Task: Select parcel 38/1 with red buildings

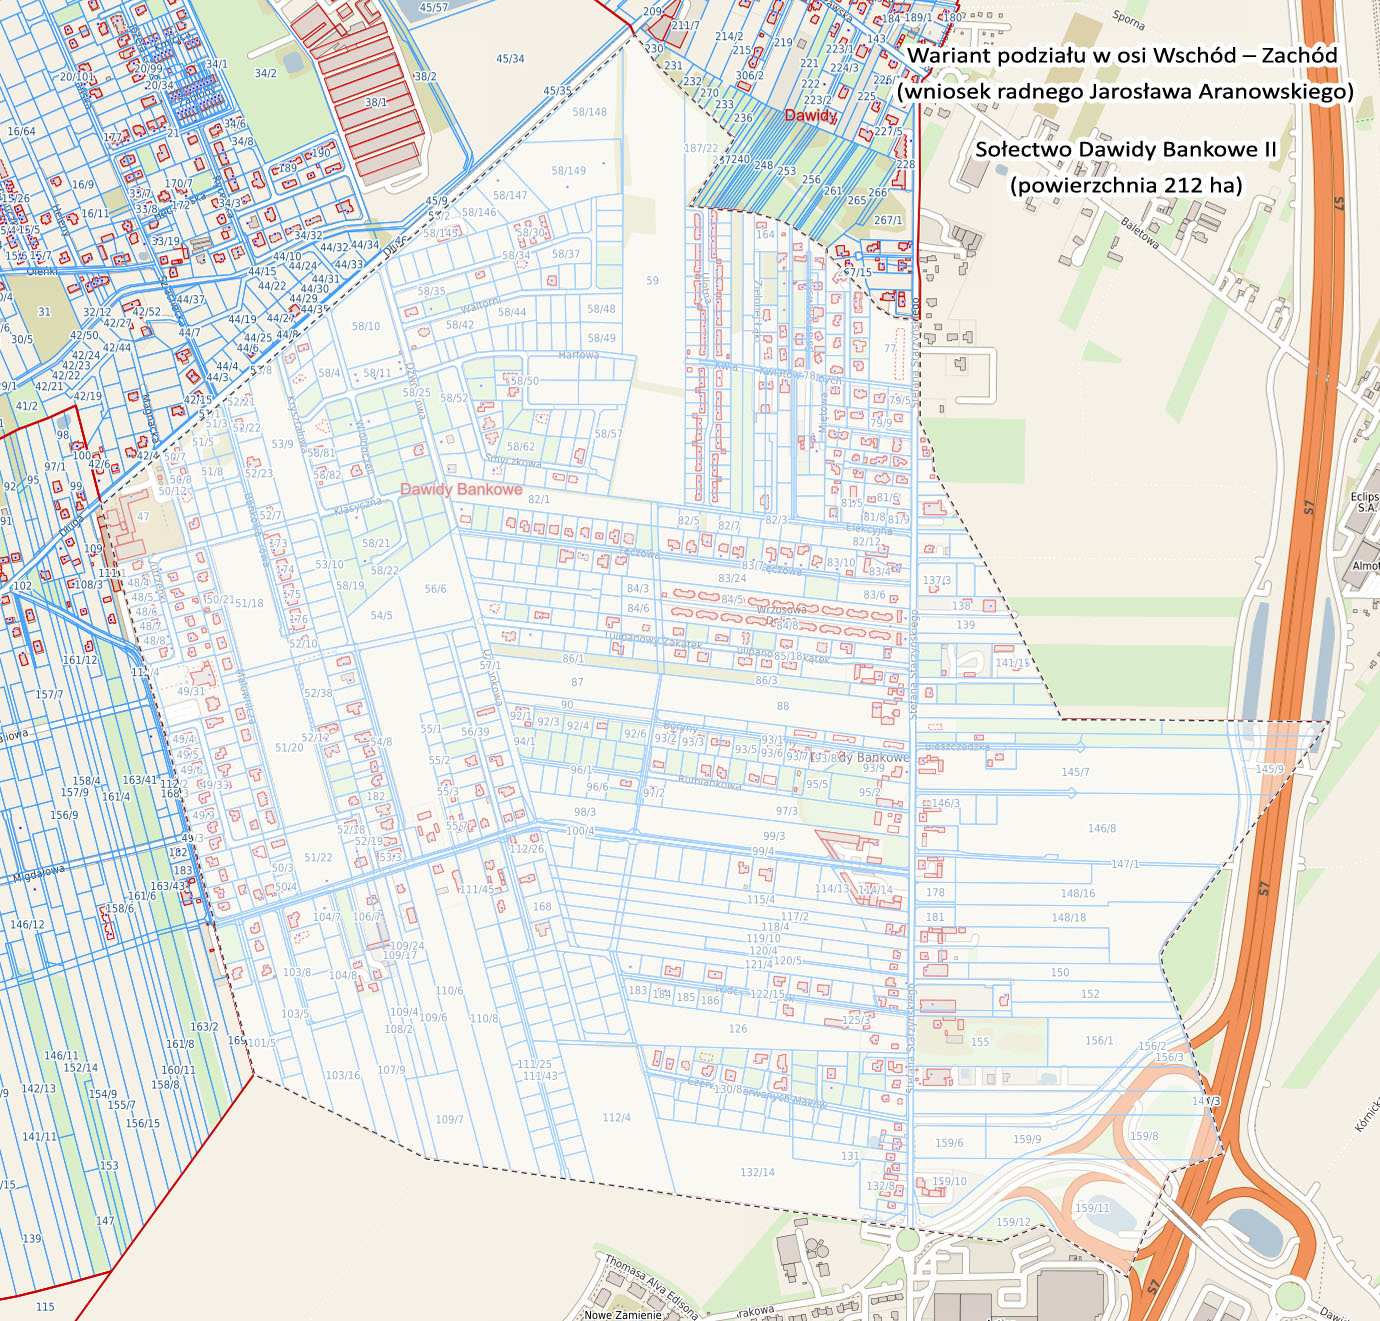Action: (376, 103)
